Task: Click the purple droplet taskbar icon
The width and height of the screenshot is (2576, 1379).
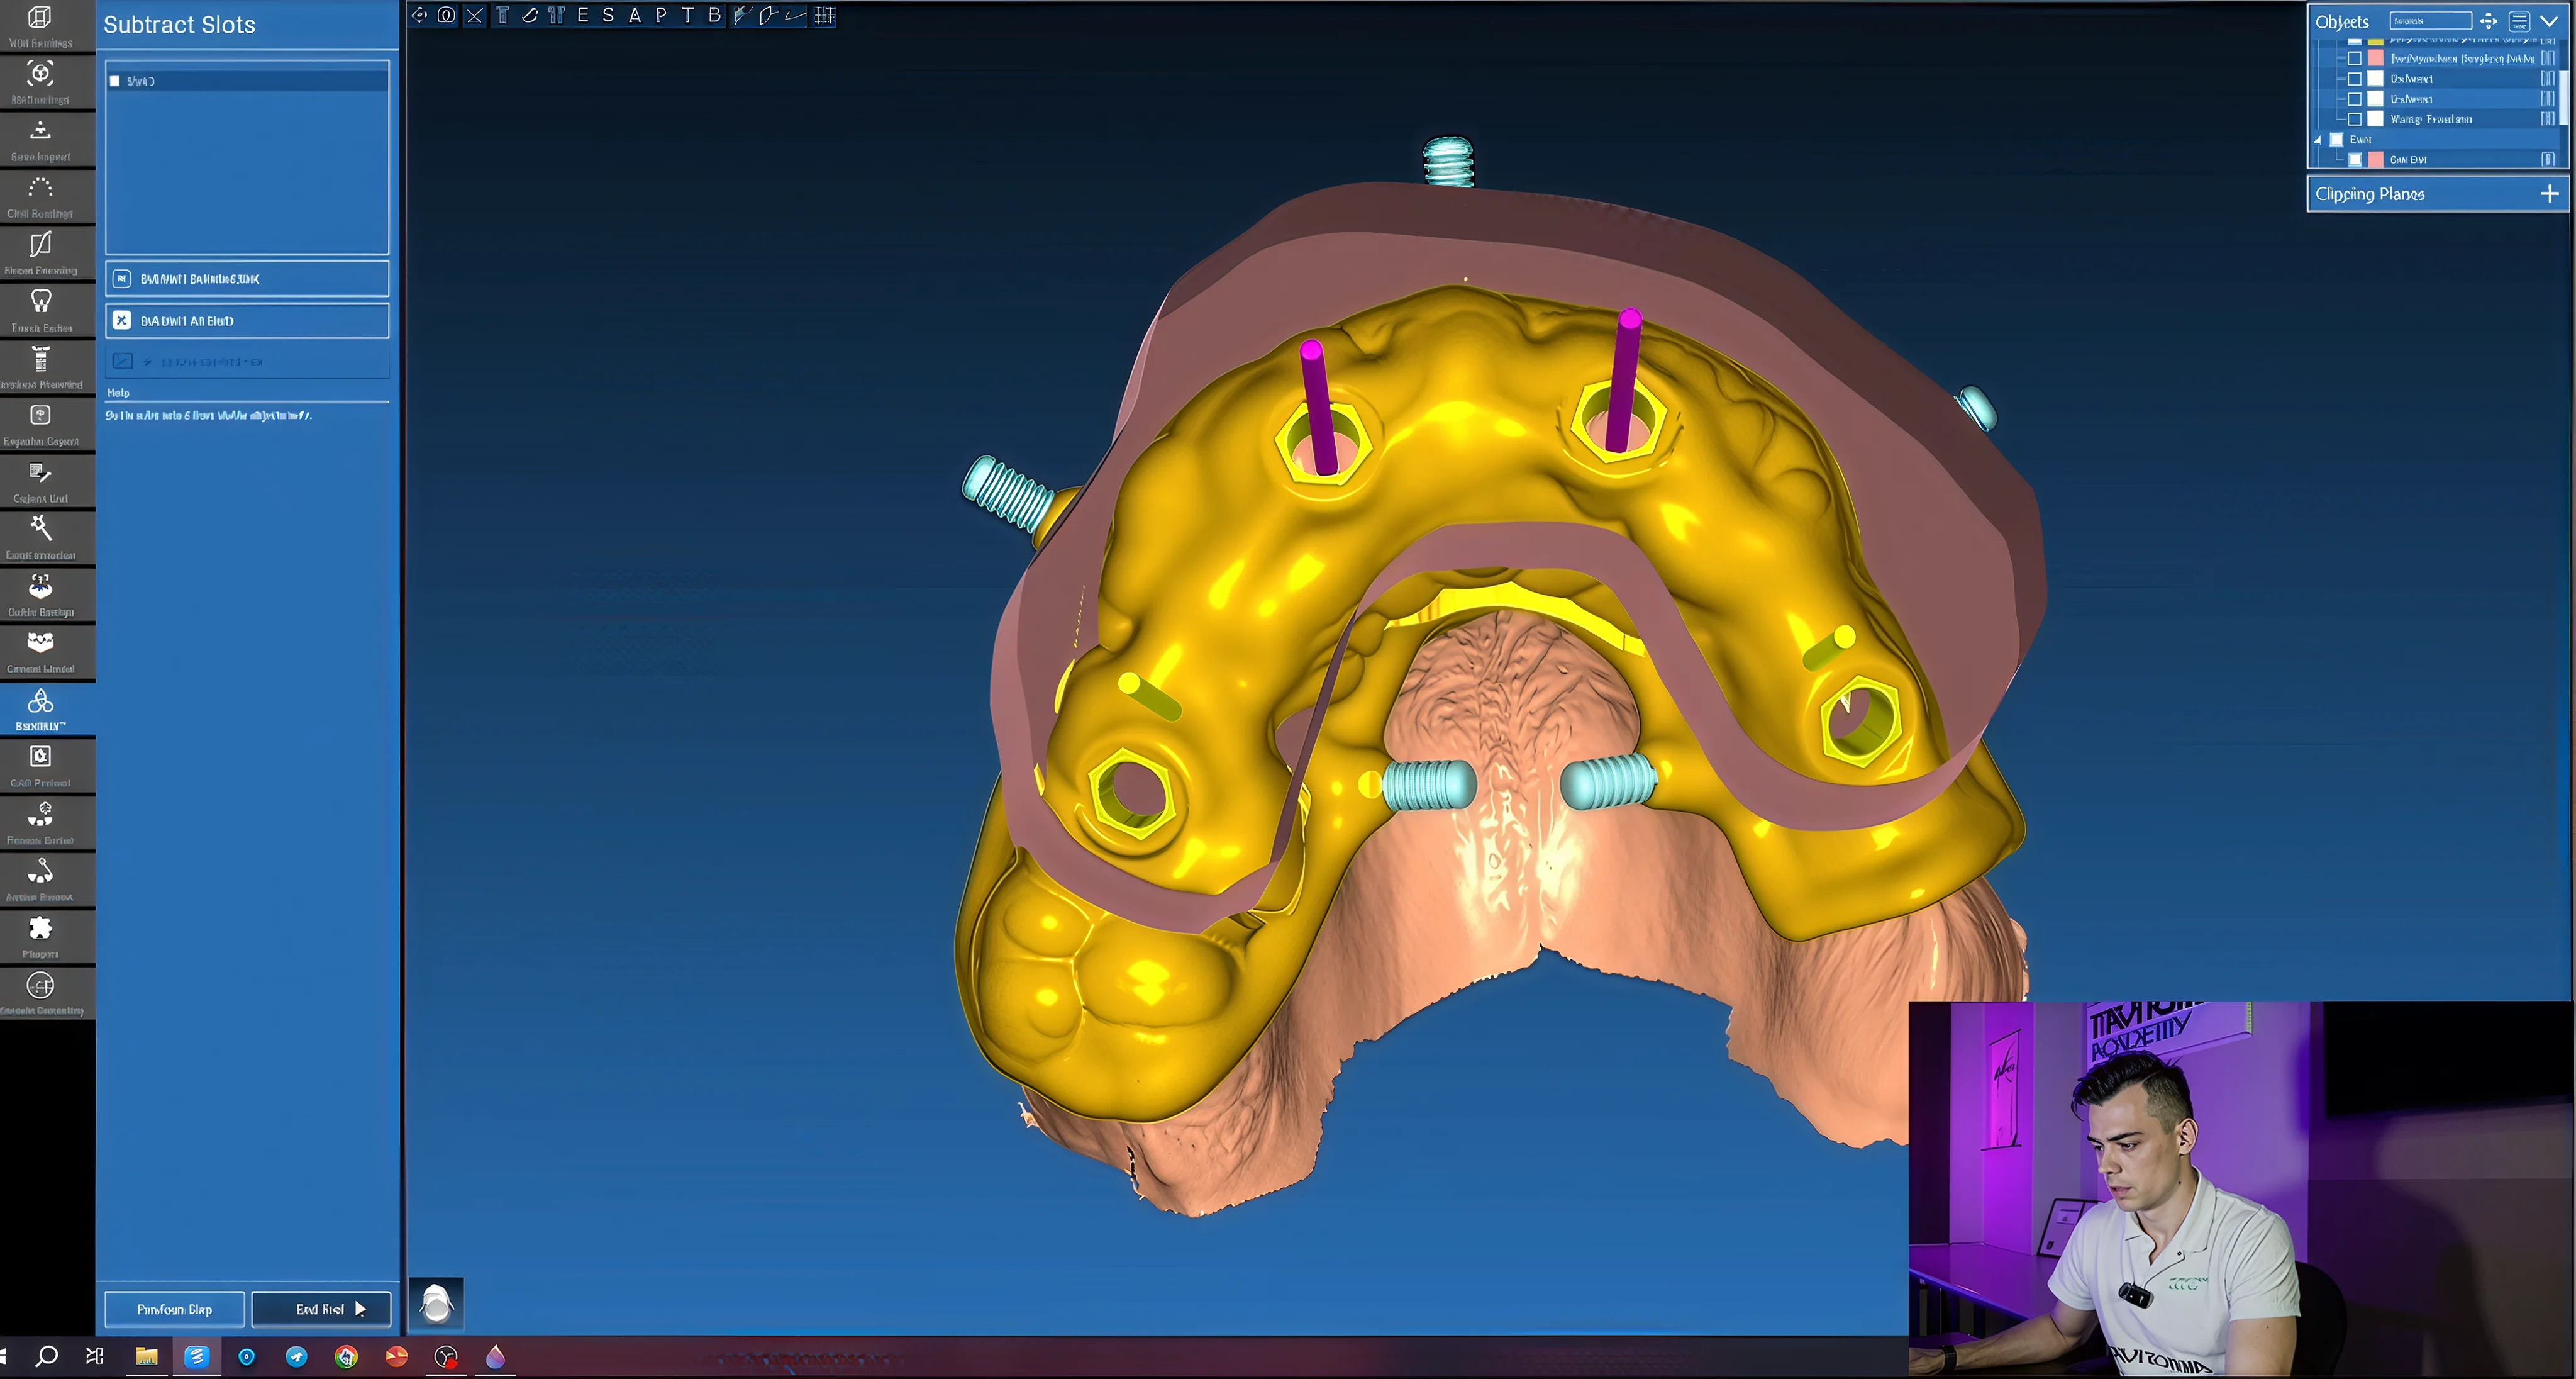Action: [x=495, y=1356]
